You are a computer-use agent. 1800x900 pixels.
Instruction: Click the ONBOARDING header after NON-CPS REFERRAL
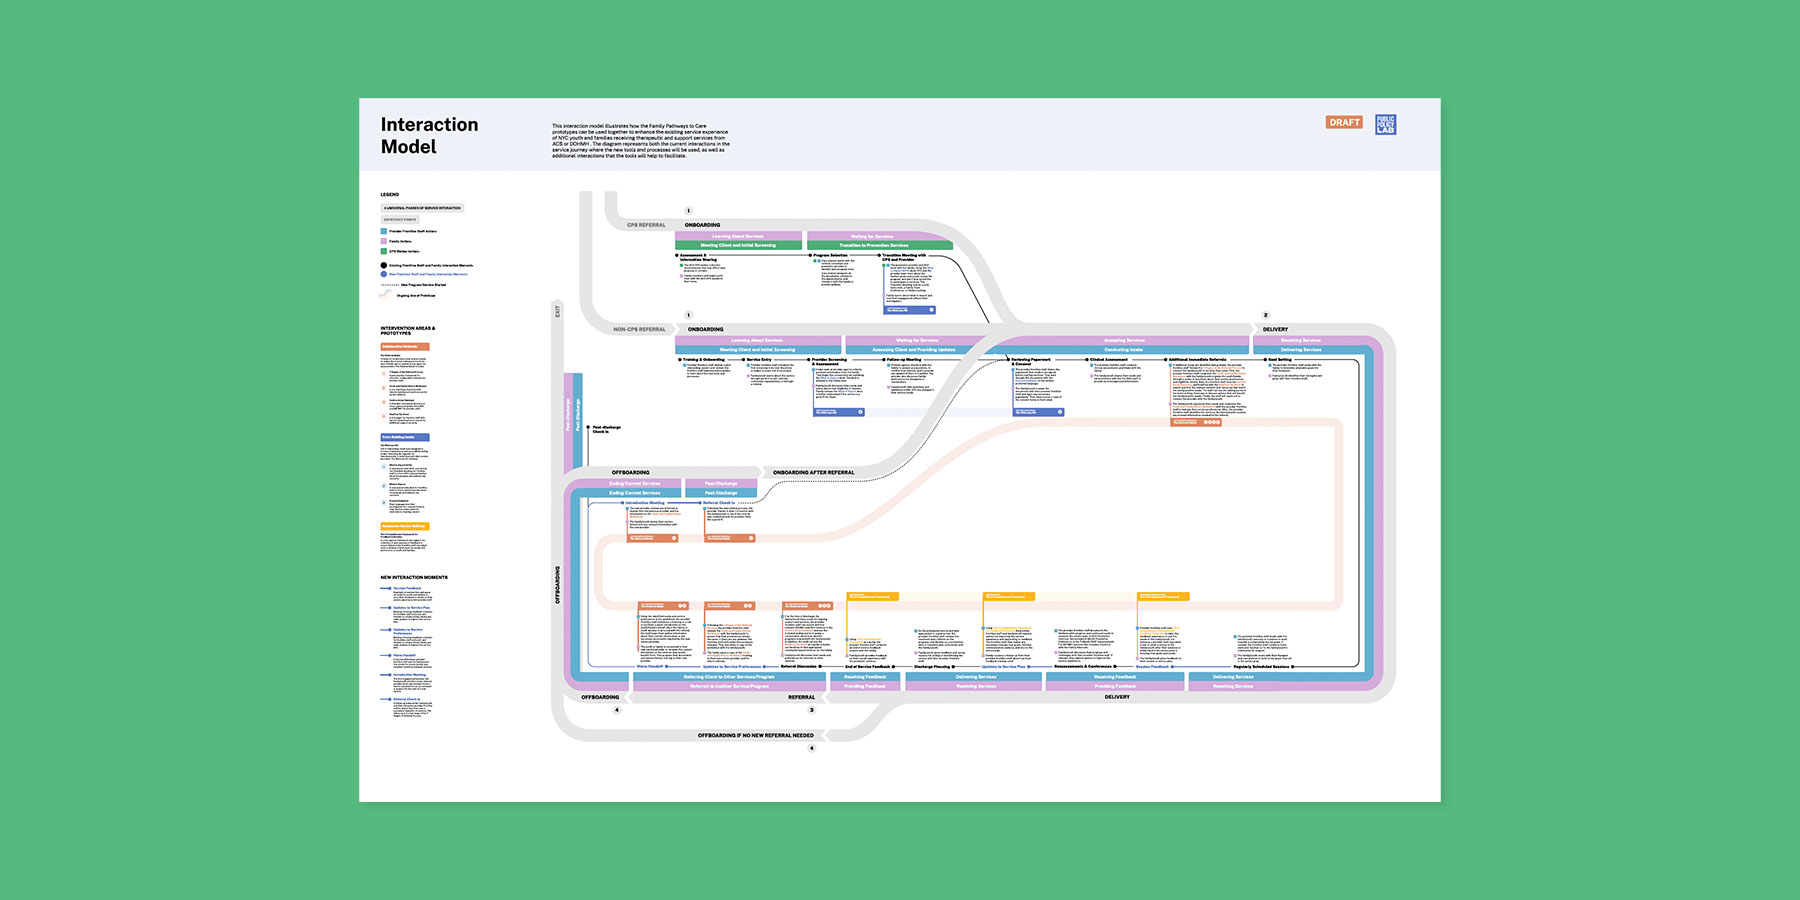click(x=706, y=329)
